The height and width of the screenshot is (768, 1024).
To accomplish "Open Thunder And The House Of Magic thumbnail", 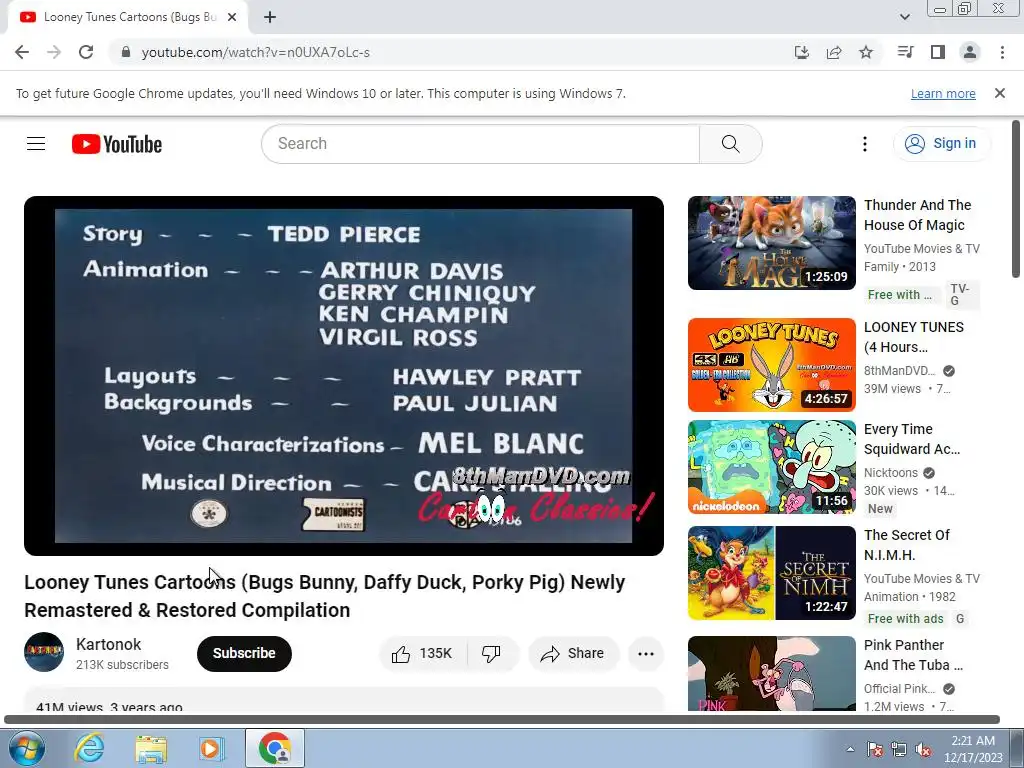I will click(x=771, y=243).
